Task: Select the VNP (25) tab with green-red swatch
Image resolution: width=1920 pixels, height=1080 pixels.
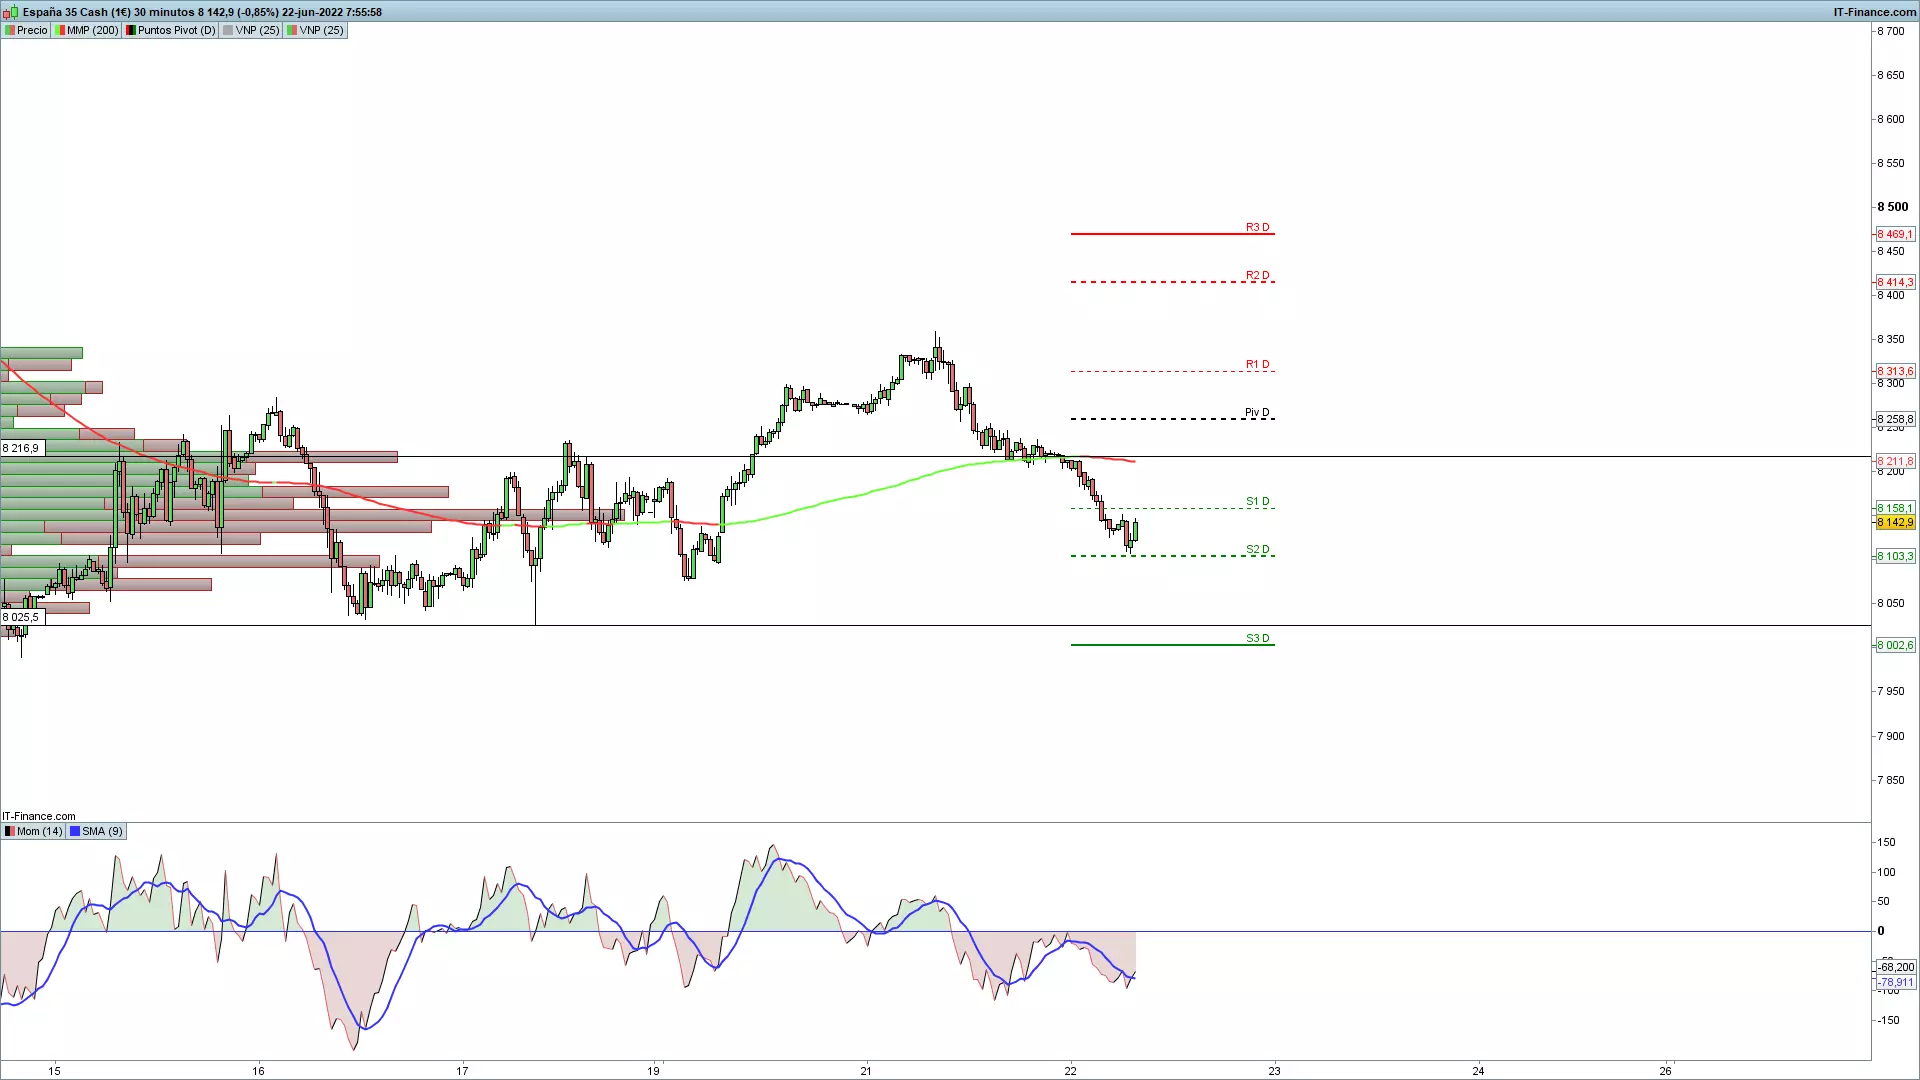Action: [316, 30]
